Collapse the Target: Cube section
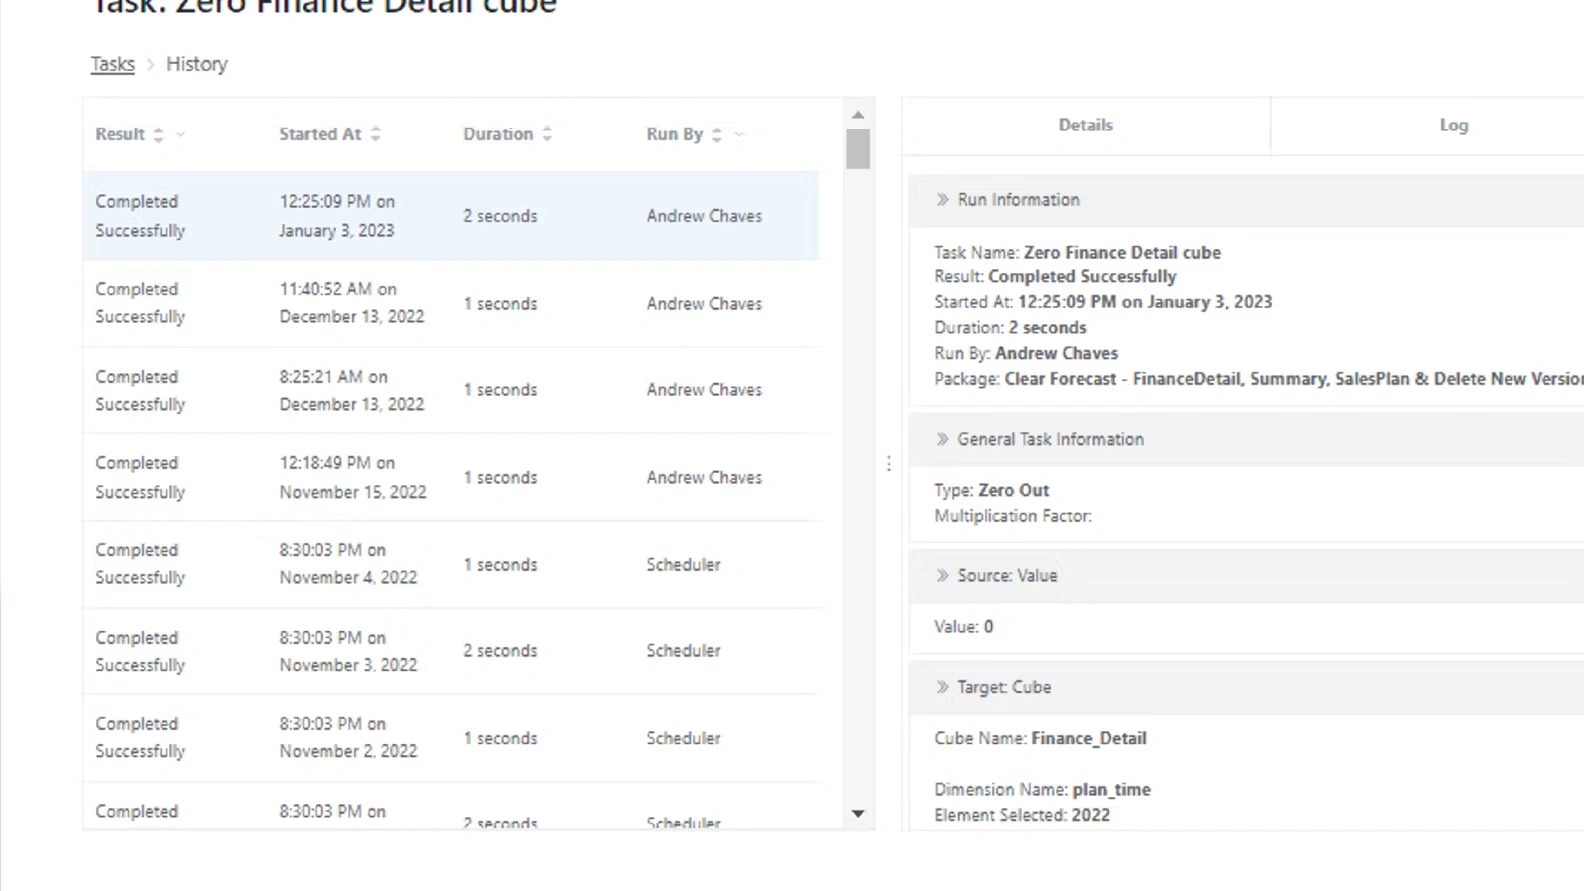The width and height of the screenshot is (1584, 891). coord(942,688)
